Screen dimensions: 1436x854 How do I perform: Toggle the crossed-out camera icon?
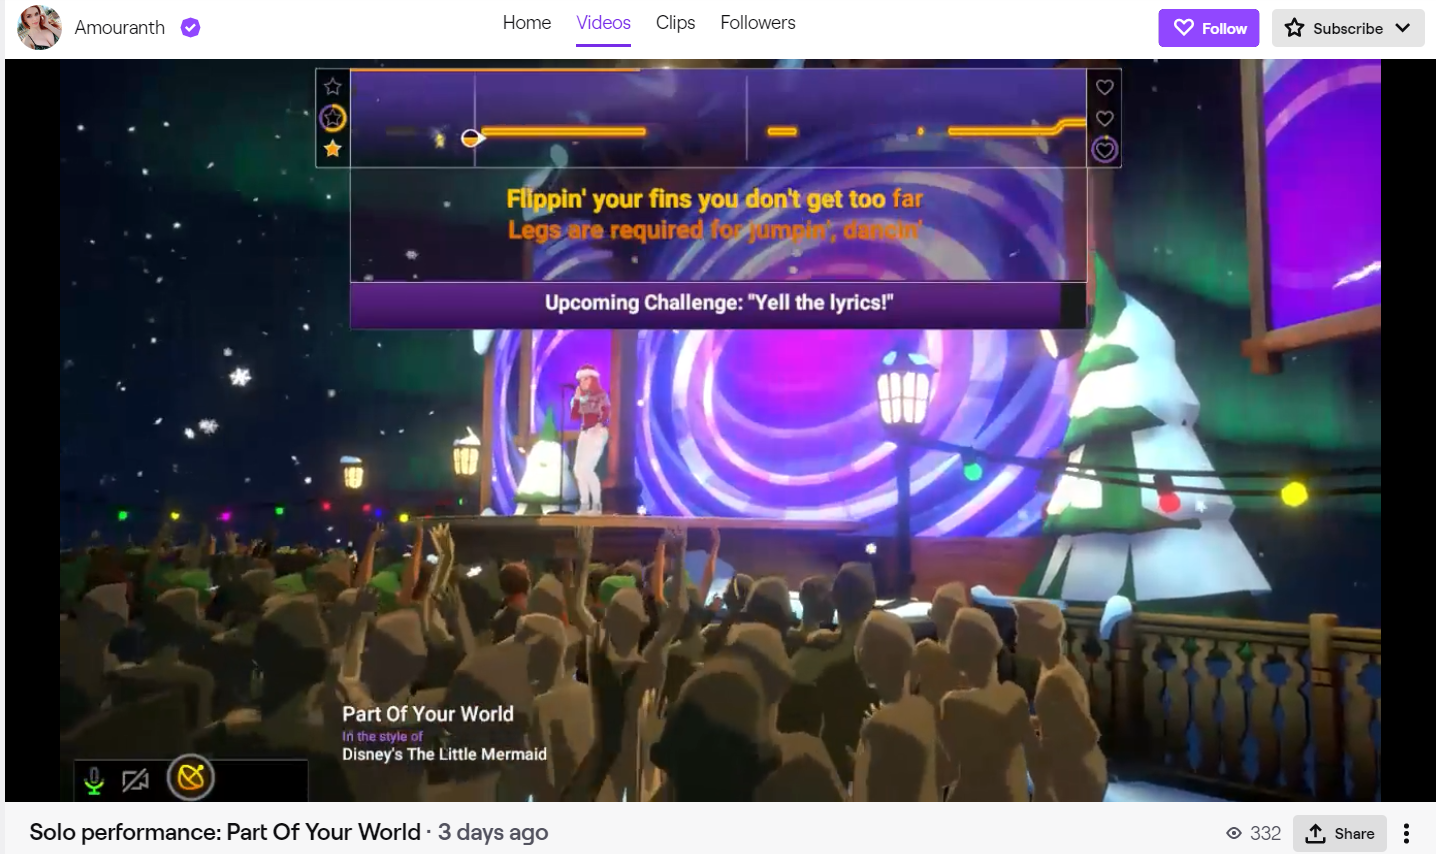[135, 780]
